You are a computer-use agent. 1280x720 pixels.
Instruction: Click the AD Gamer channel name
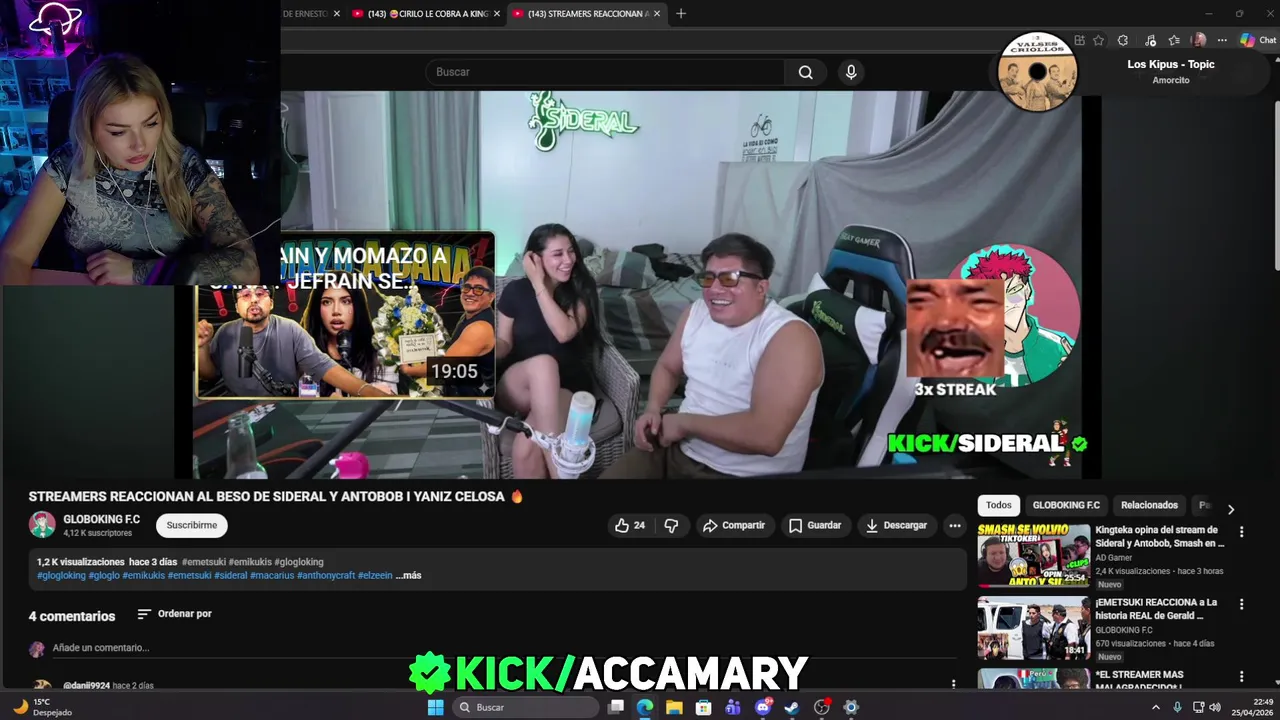pos(1114,557)
